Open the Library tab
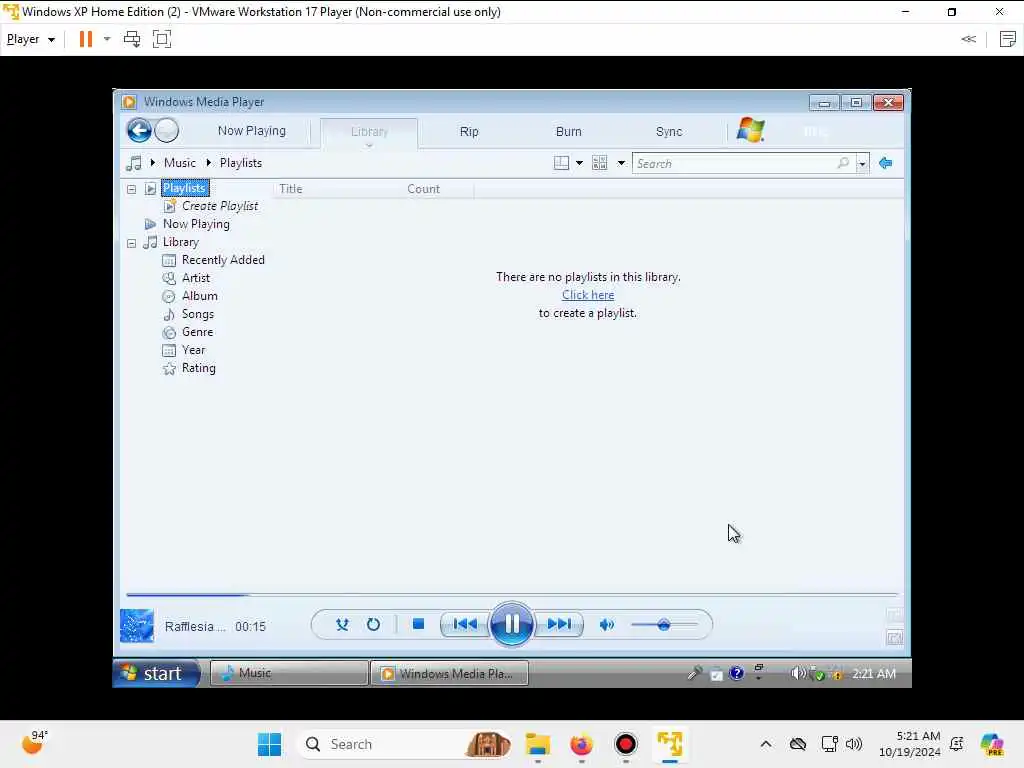 (x=369, y=133)
